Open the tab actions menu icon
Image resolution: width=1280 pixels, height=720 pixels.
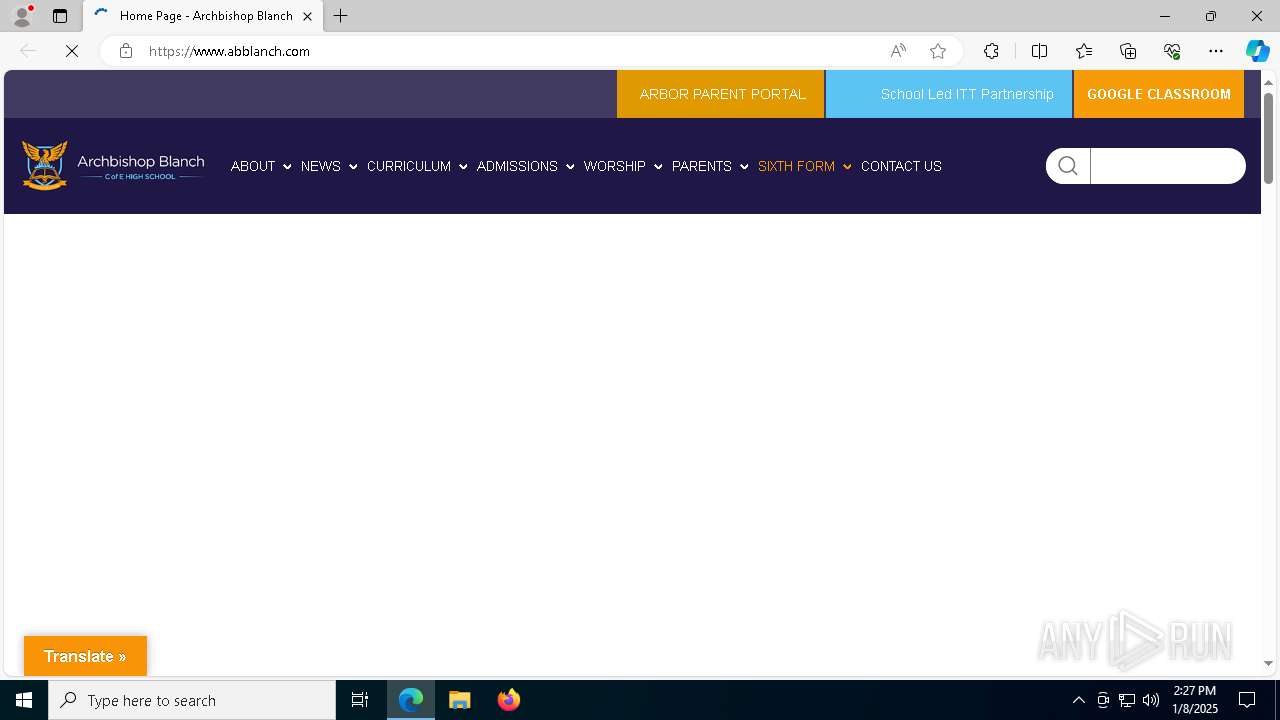point(60,16)
